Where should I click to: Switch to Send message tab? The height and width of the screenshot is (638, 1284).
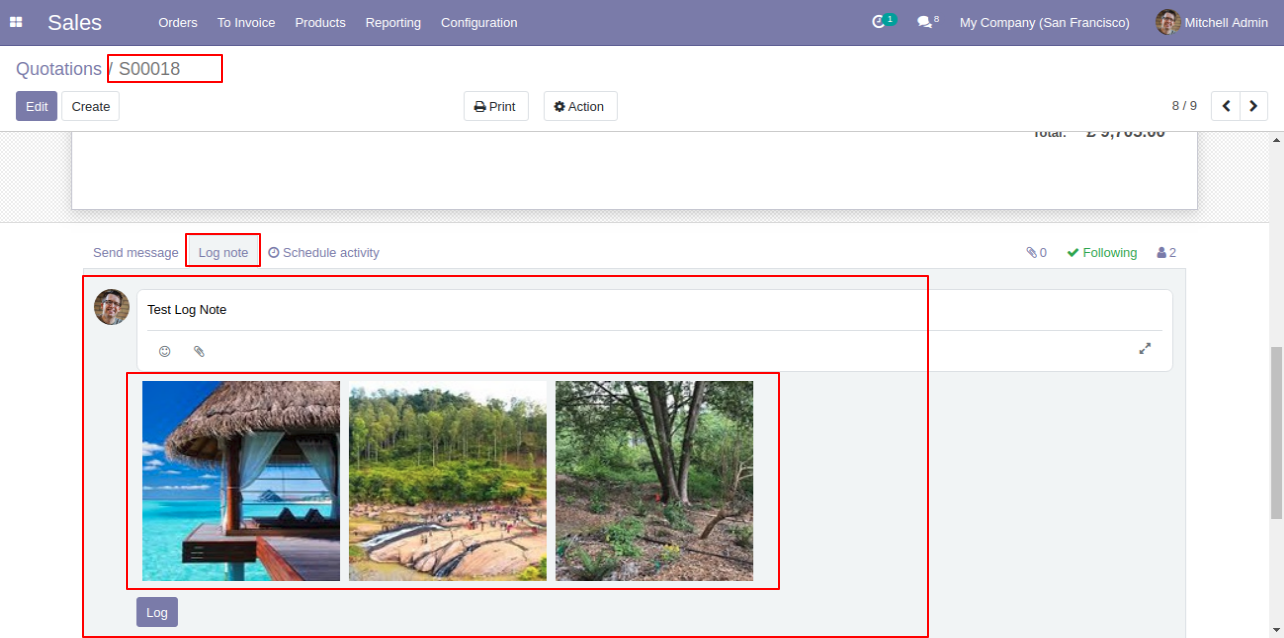(x=136, y=253)
